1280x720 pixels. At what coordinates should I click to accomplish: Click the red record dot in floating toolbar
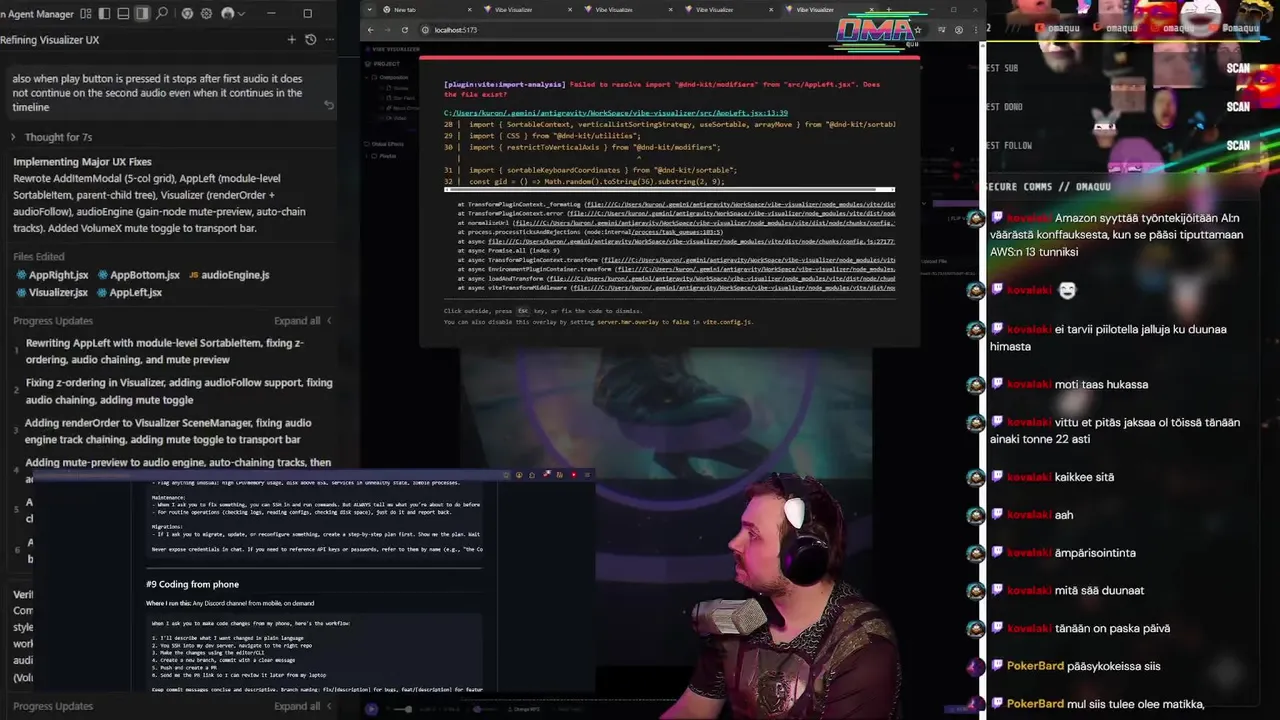(x=574, y=475)
